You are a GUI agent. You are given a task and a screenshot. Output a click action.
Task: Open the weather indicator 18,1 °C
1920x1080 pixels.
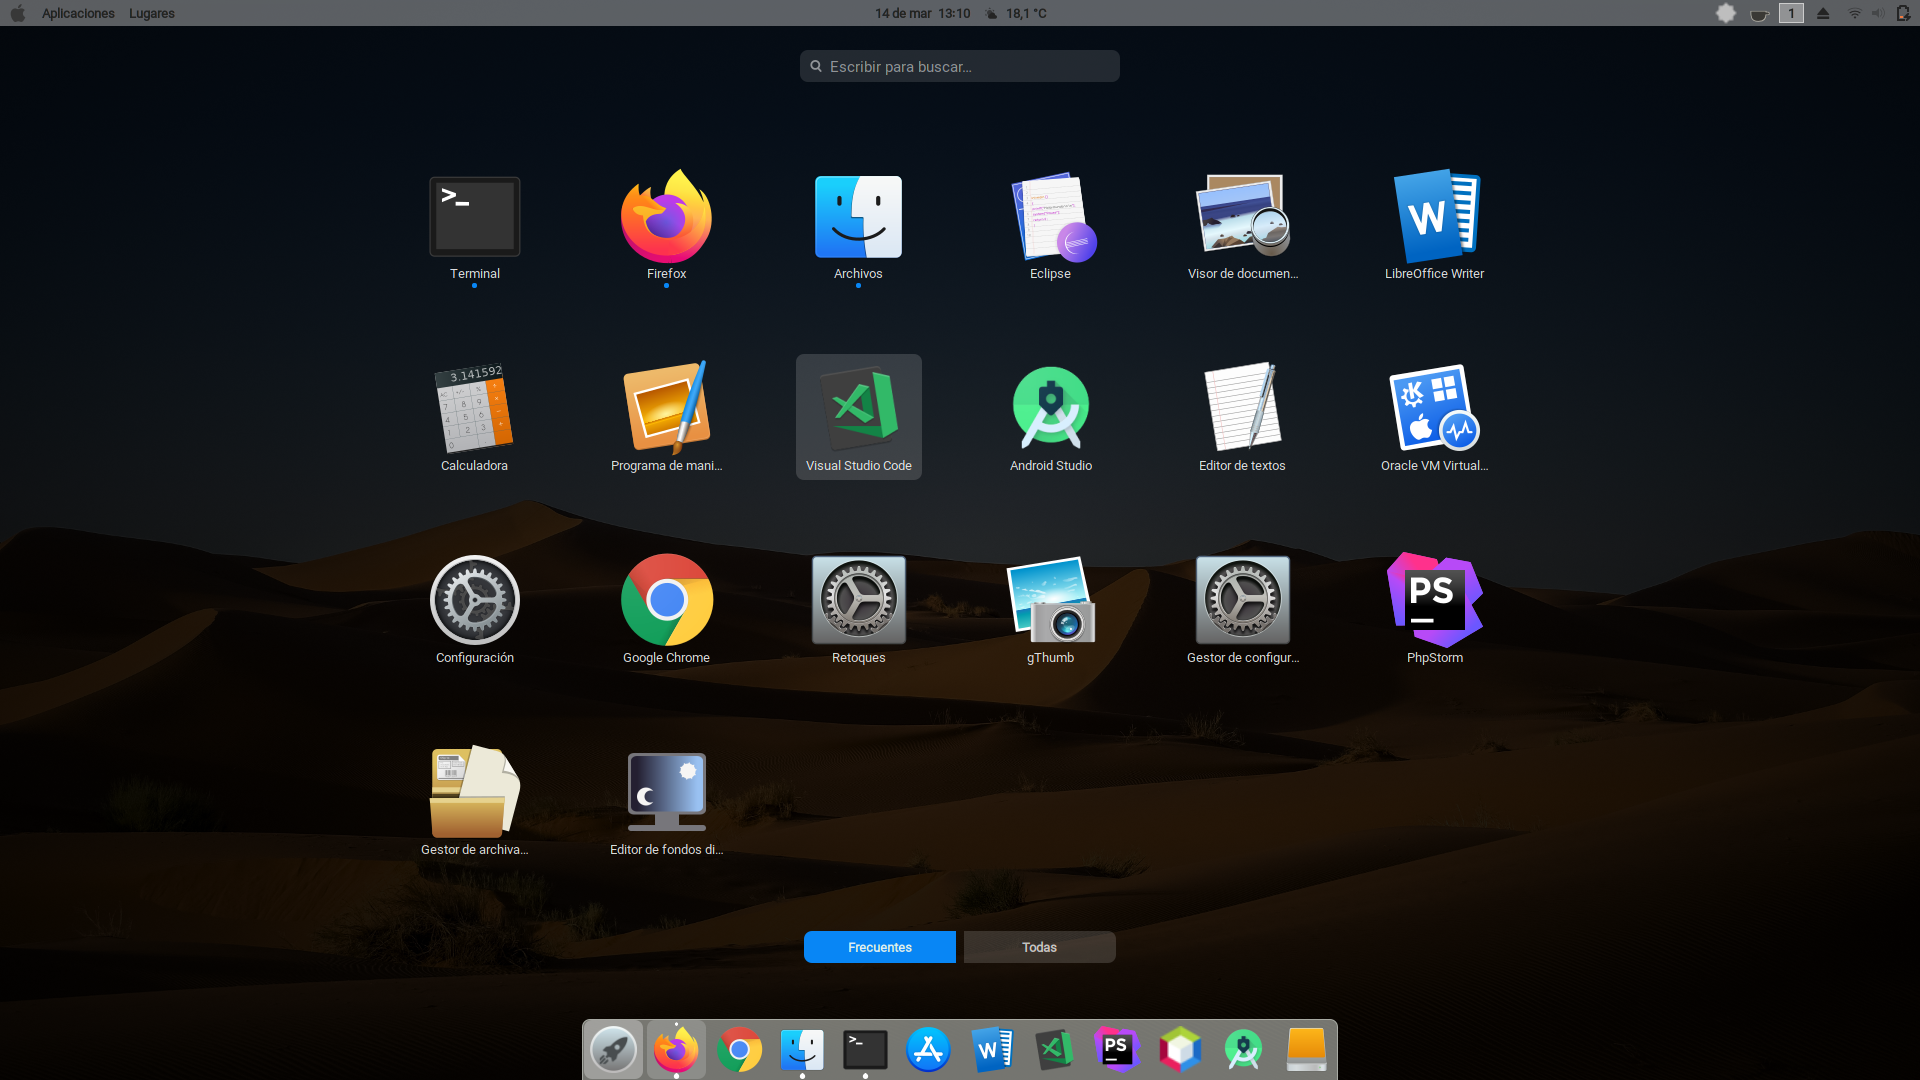[1016, 13]
